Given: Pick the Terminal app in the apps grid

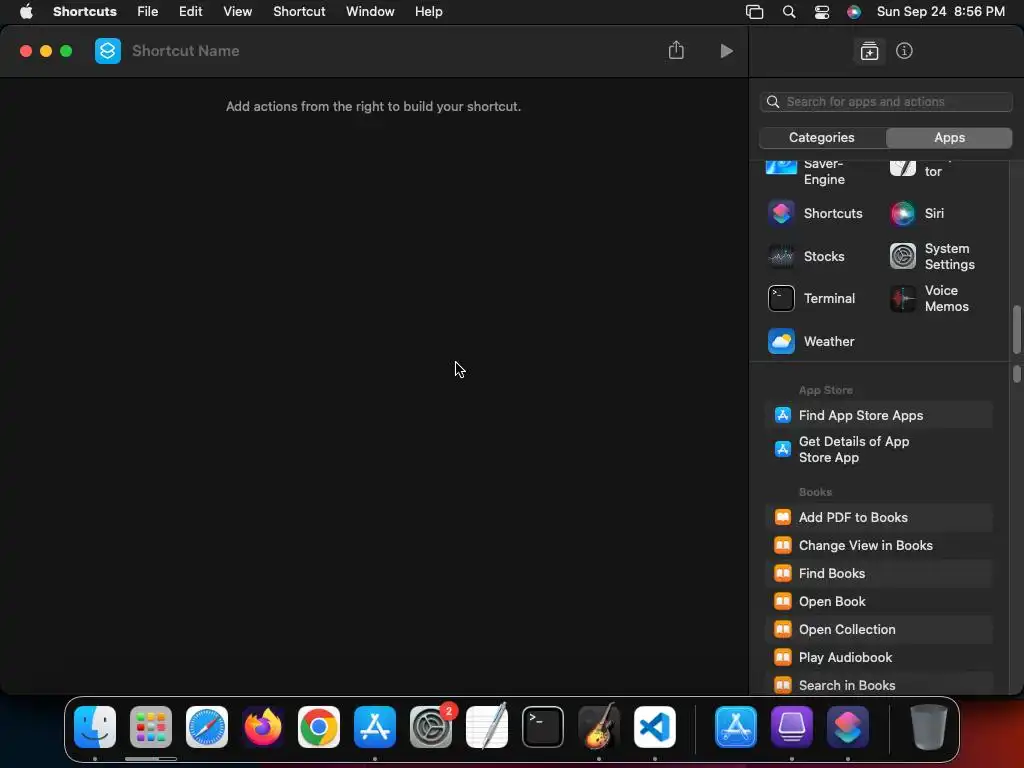Looking at the screenshot, I should click(x=812, y=298).
